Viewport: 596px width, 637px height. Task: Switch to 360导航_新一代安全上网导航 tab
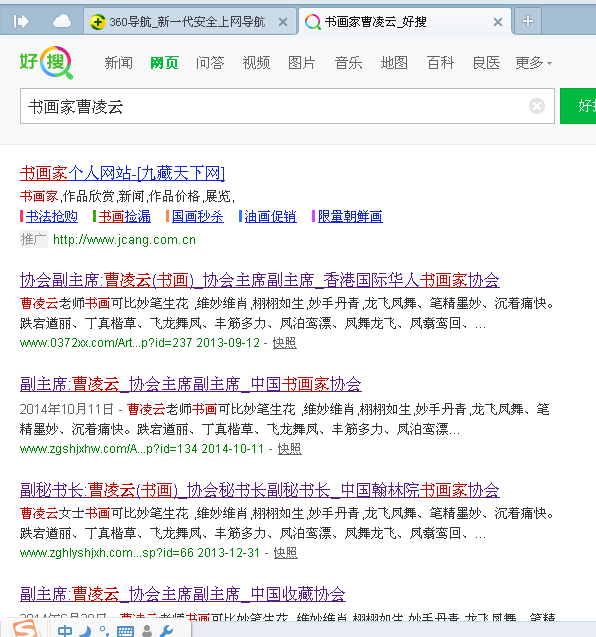(x=190, y=22)
